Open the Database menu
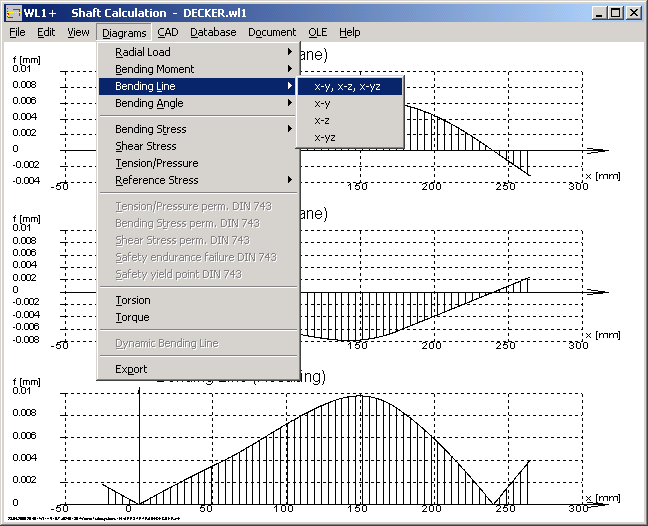 (x=213, y=32)
